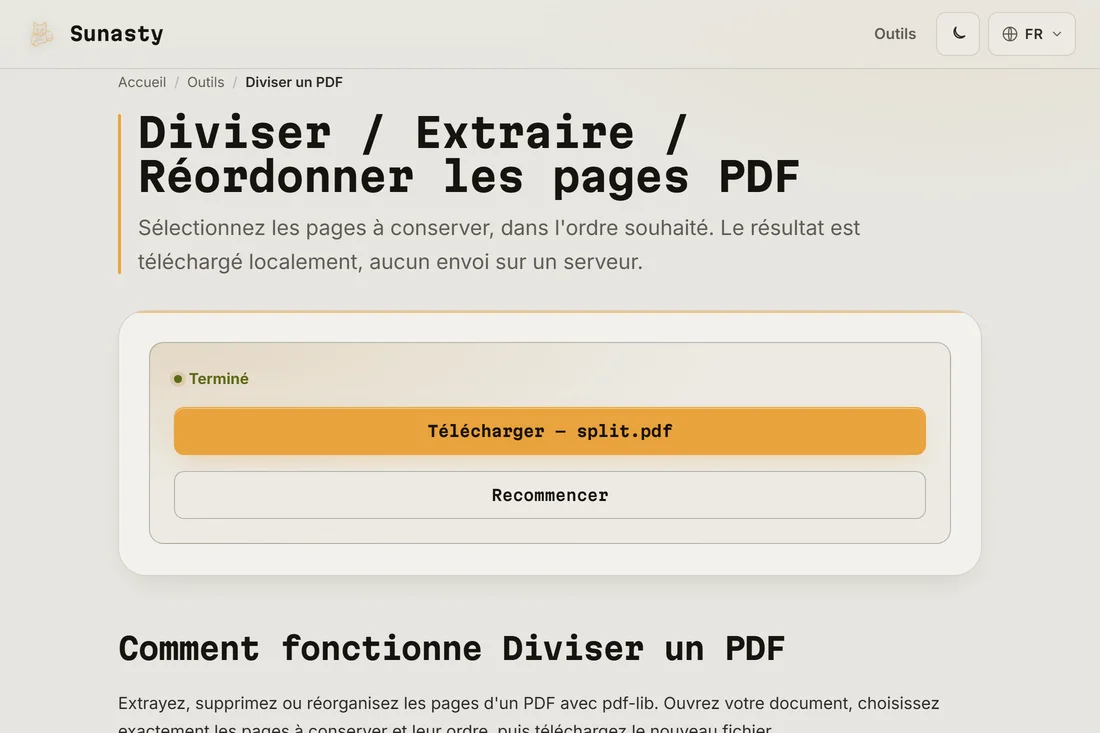Click the paragraph starting with Extrayez, supprimez
Screen dimensions: 1100x733
click(528, 713)
